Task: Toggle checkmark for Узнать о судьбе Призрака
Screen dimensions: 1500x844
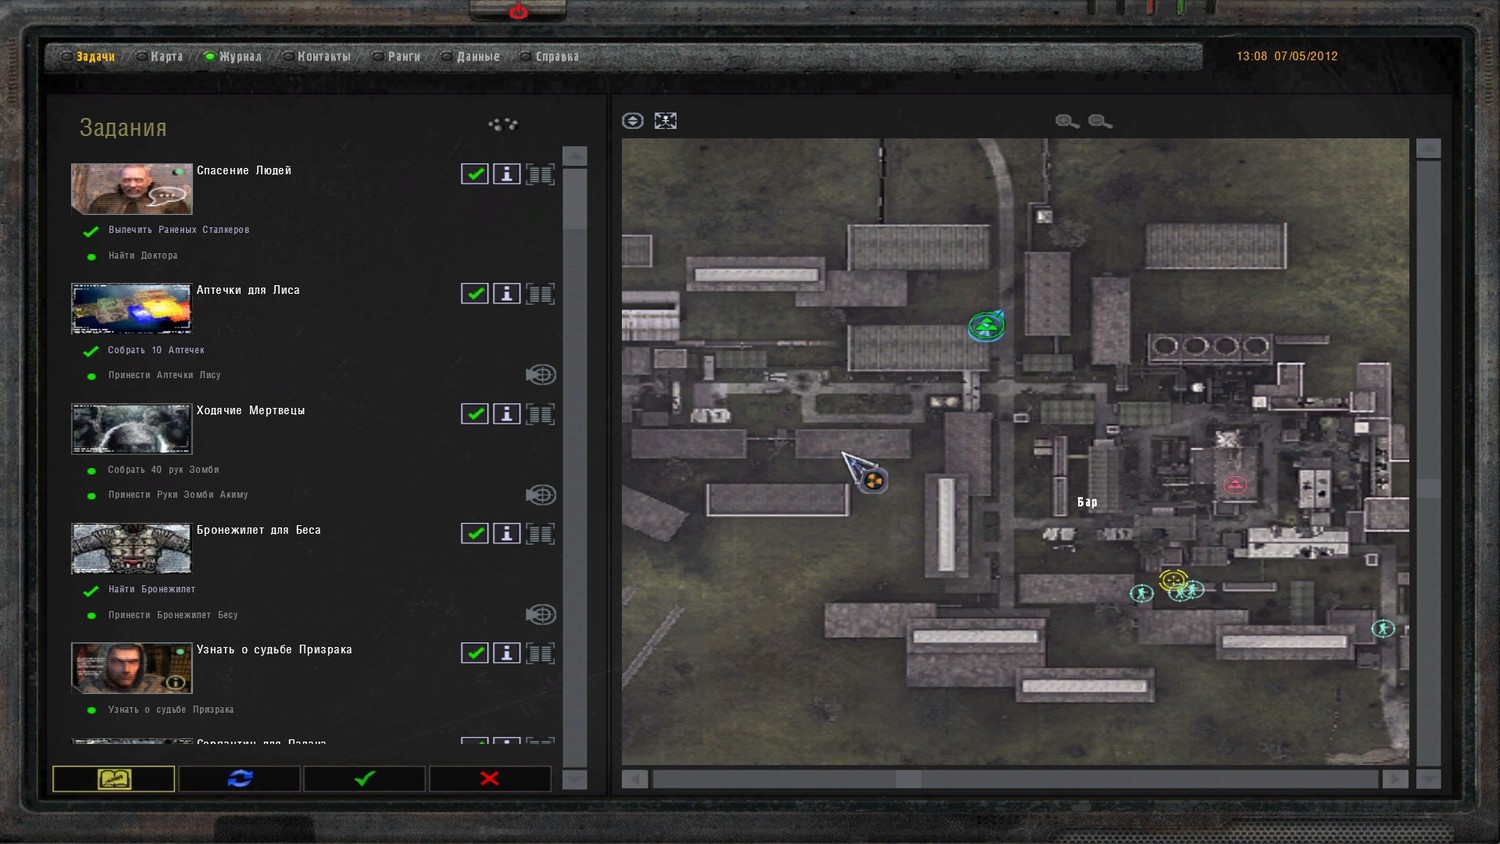Action: (x=475, y=653)
